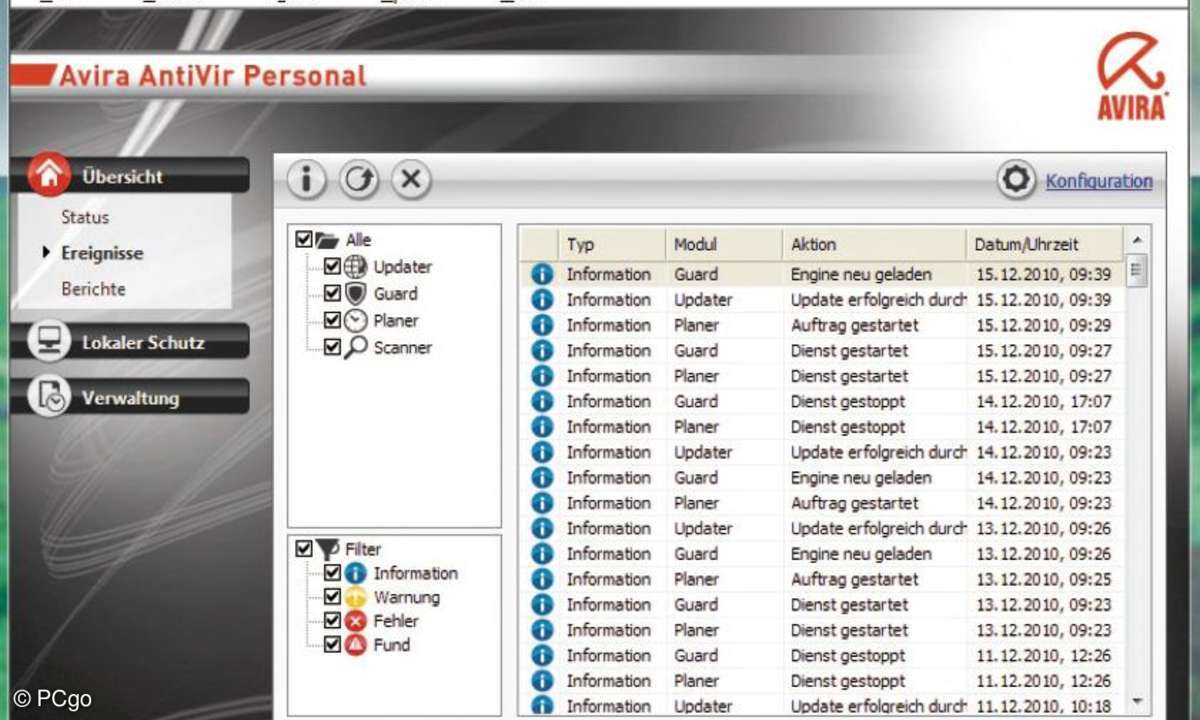Select the Updater globe icon in the tree
This screenshot has width=1200, height=720.
(x=355, y=267)
